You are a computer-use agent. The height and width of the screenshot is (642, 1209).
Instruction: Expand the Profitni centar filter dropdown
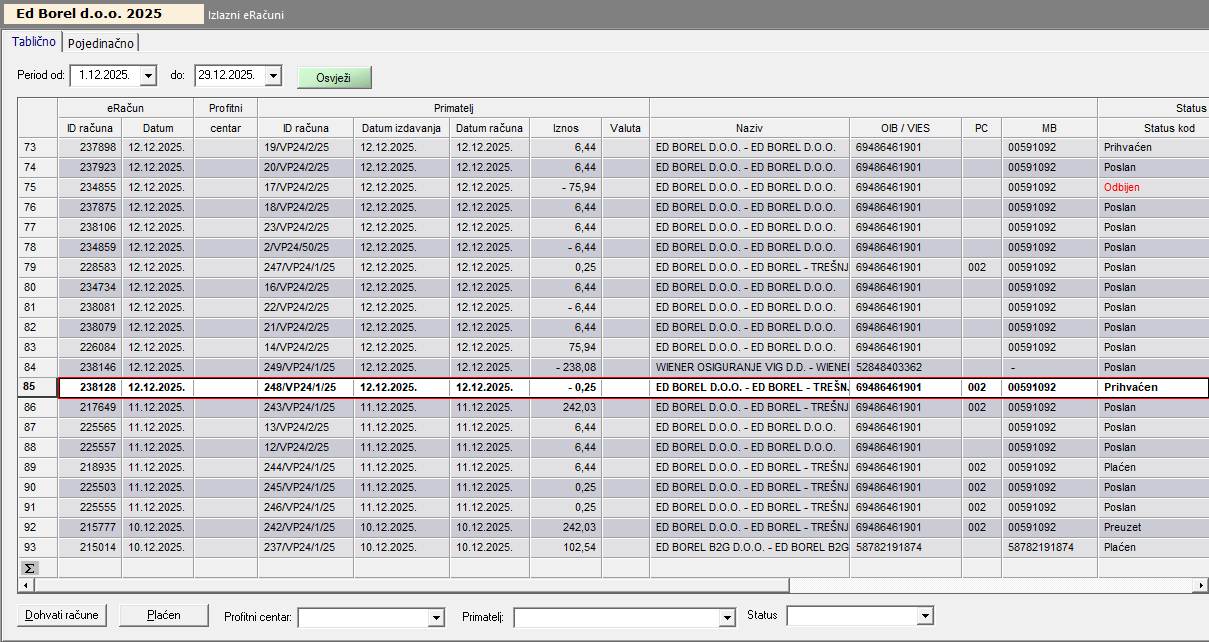tap(435, 618)
